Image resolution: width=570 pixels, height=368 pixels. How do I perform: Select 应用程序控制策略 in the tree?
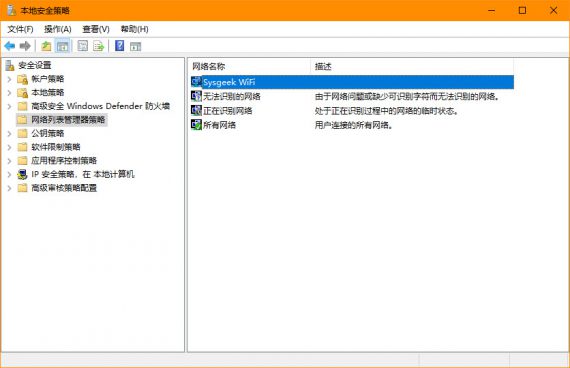pos(64,161)
